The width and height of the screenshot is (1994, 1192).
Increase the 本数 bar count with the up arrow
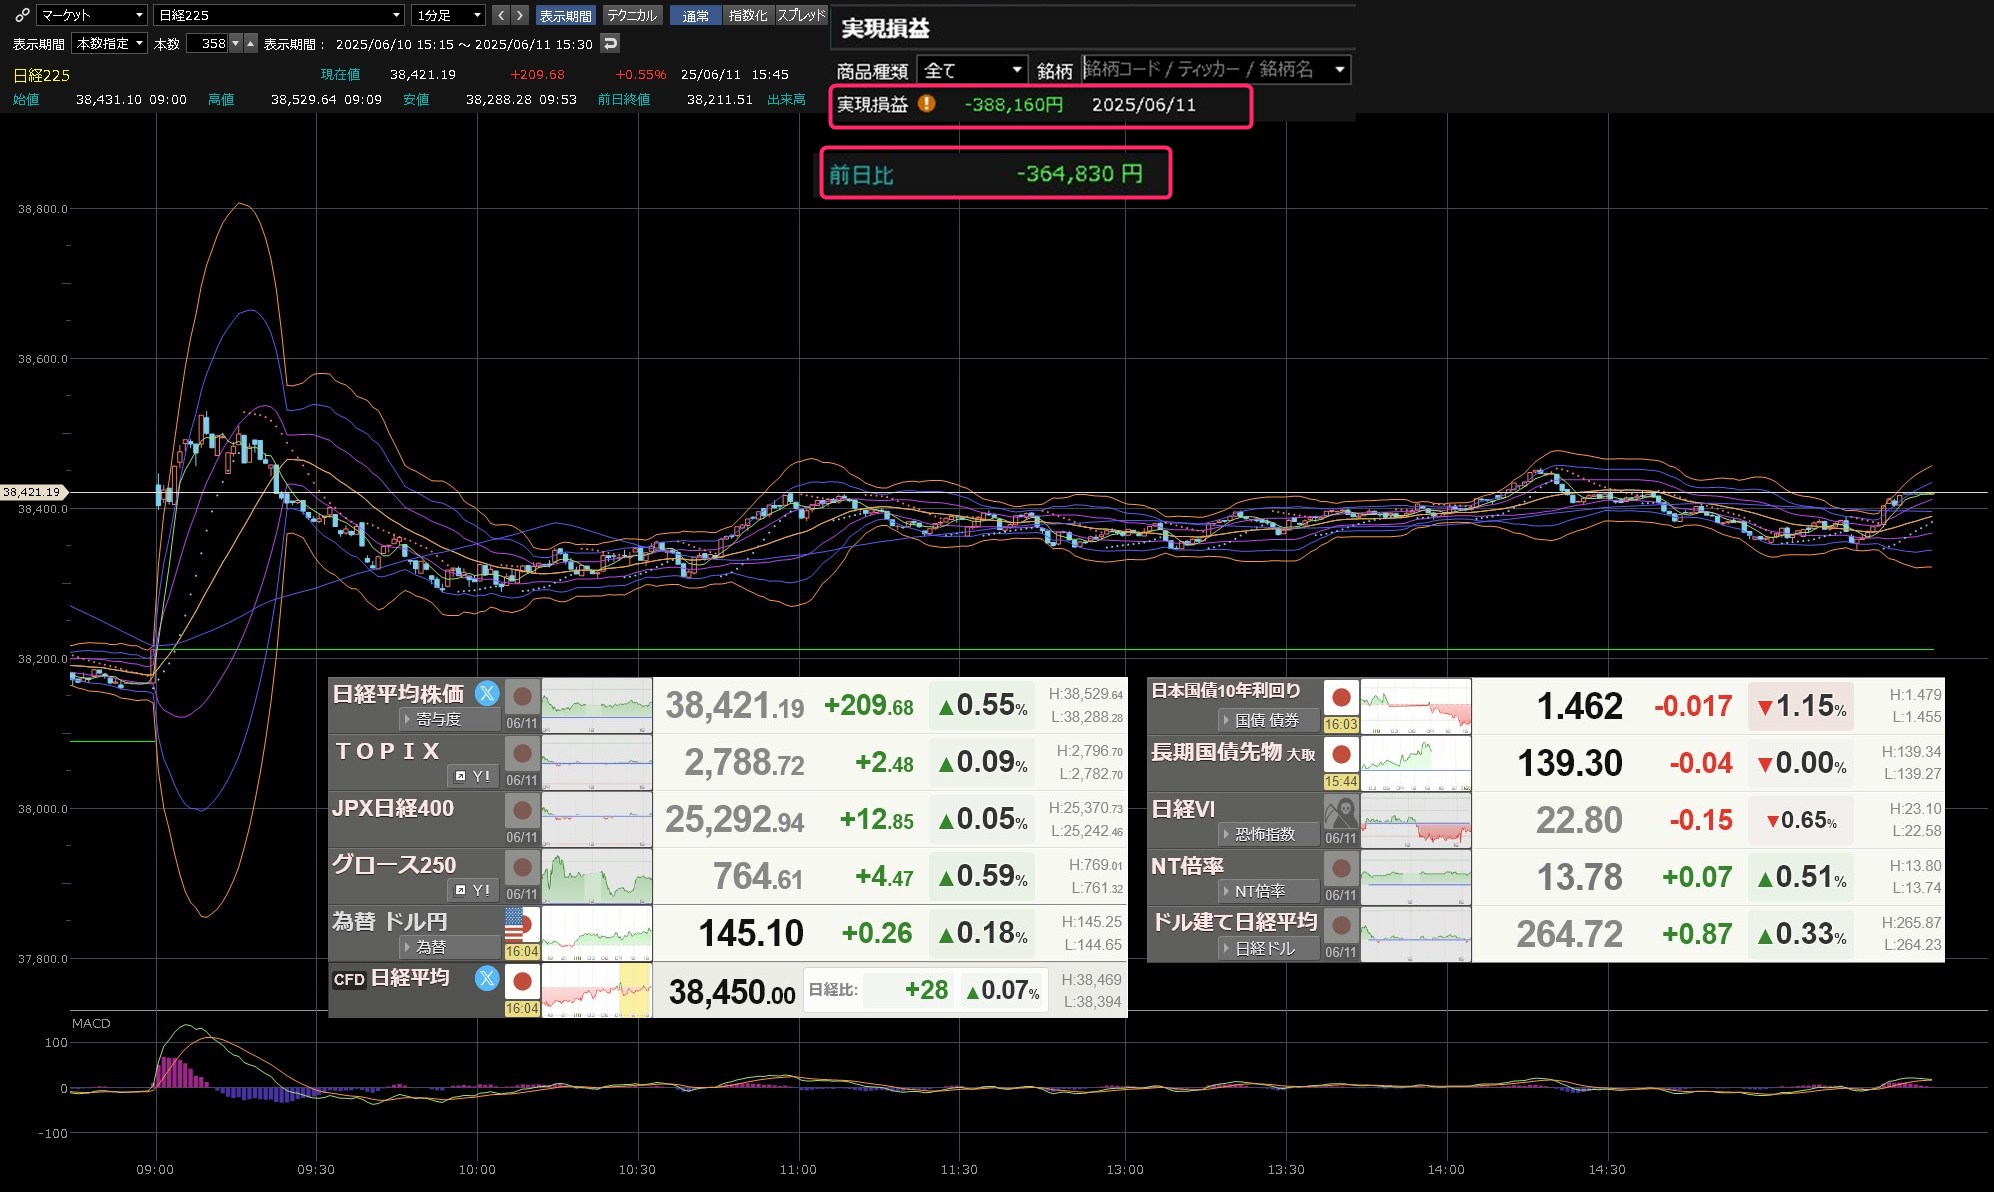[251, 43]
